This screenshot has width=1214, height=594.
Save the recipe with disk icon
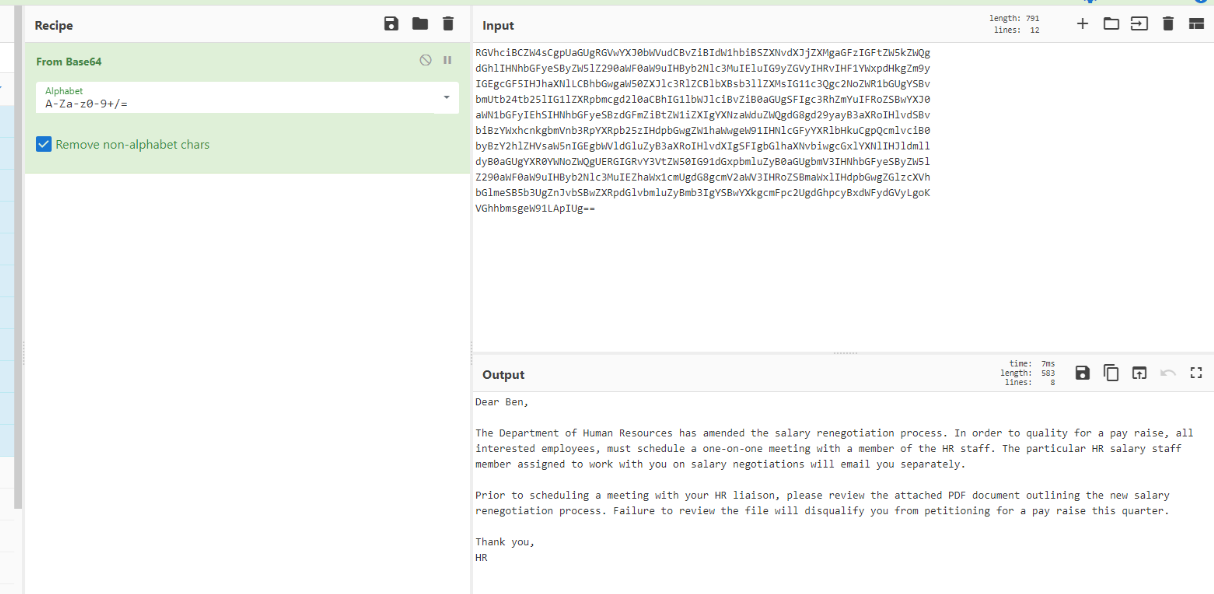coord(391,24)
